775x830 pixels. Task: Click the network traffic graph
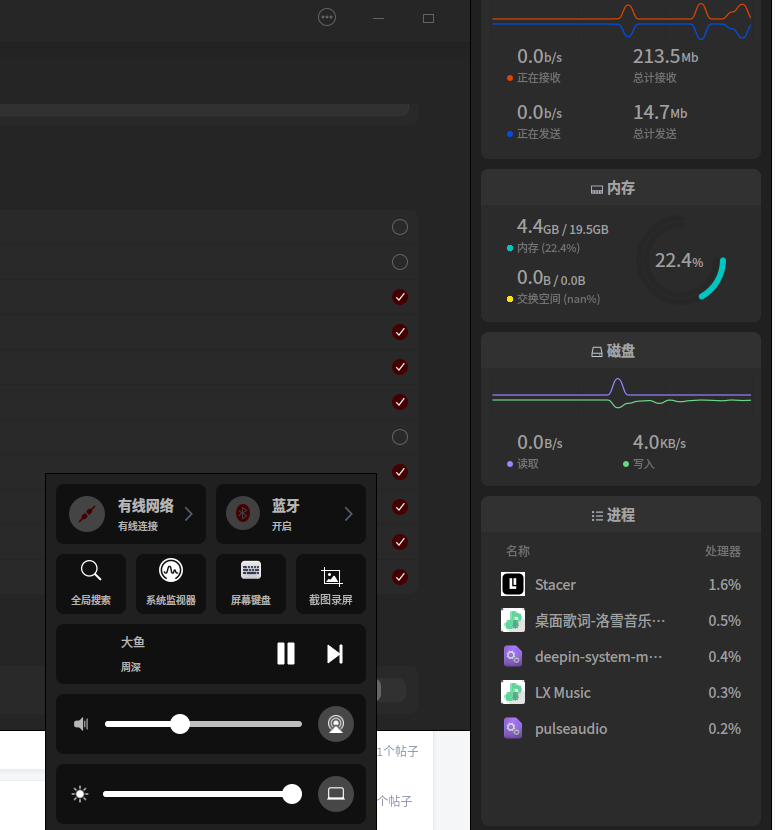(621, 20)
